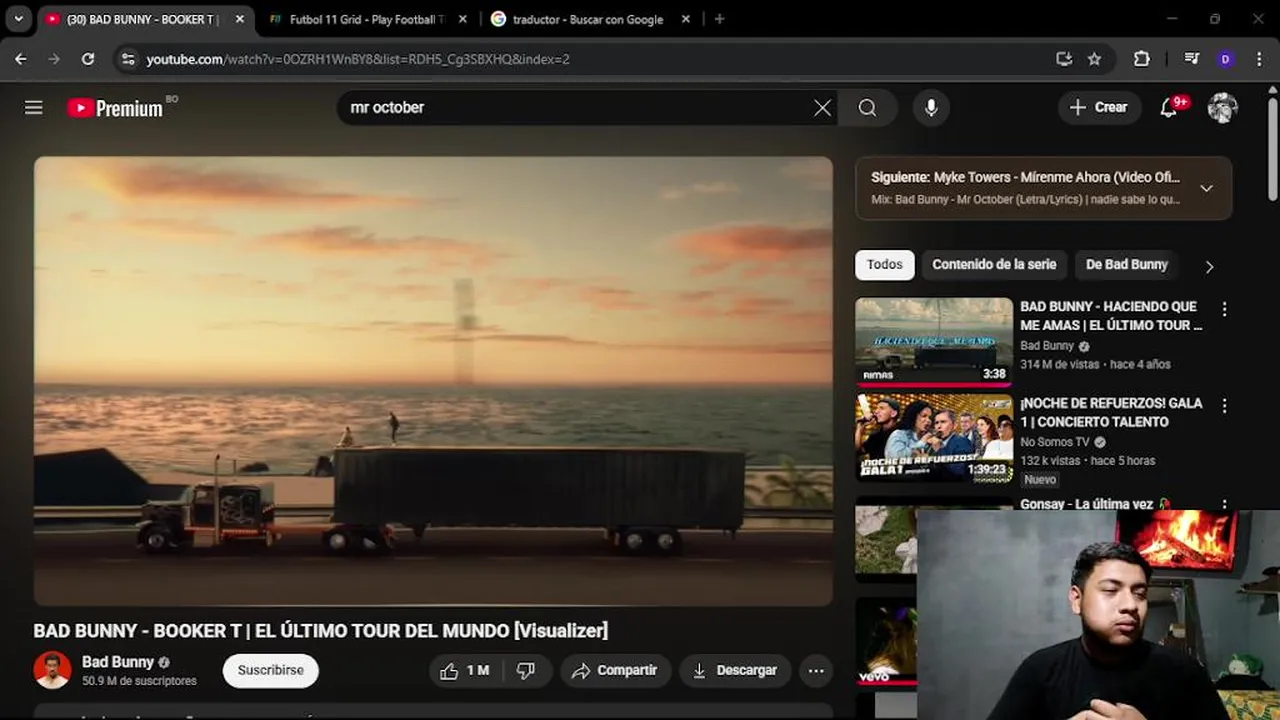
Task: Switch to traductor Google search tab
Action: click(x=590, y=19)
